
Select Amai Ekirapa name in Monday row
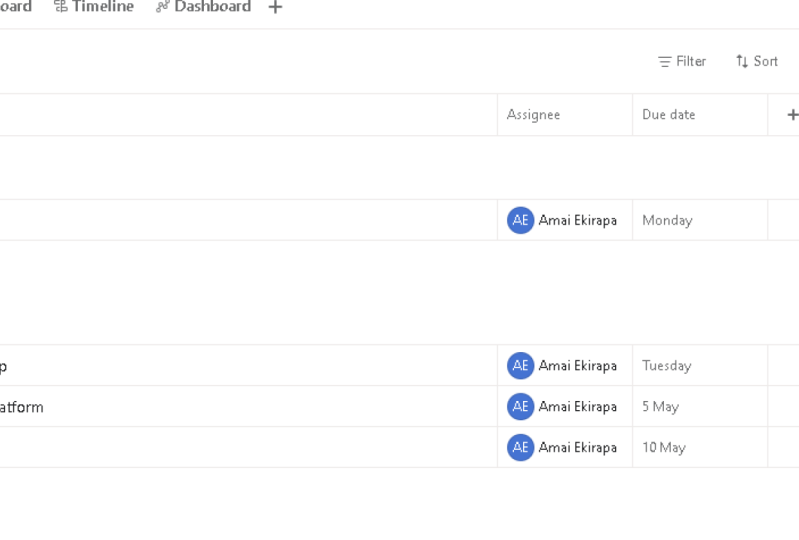(578, 220)
